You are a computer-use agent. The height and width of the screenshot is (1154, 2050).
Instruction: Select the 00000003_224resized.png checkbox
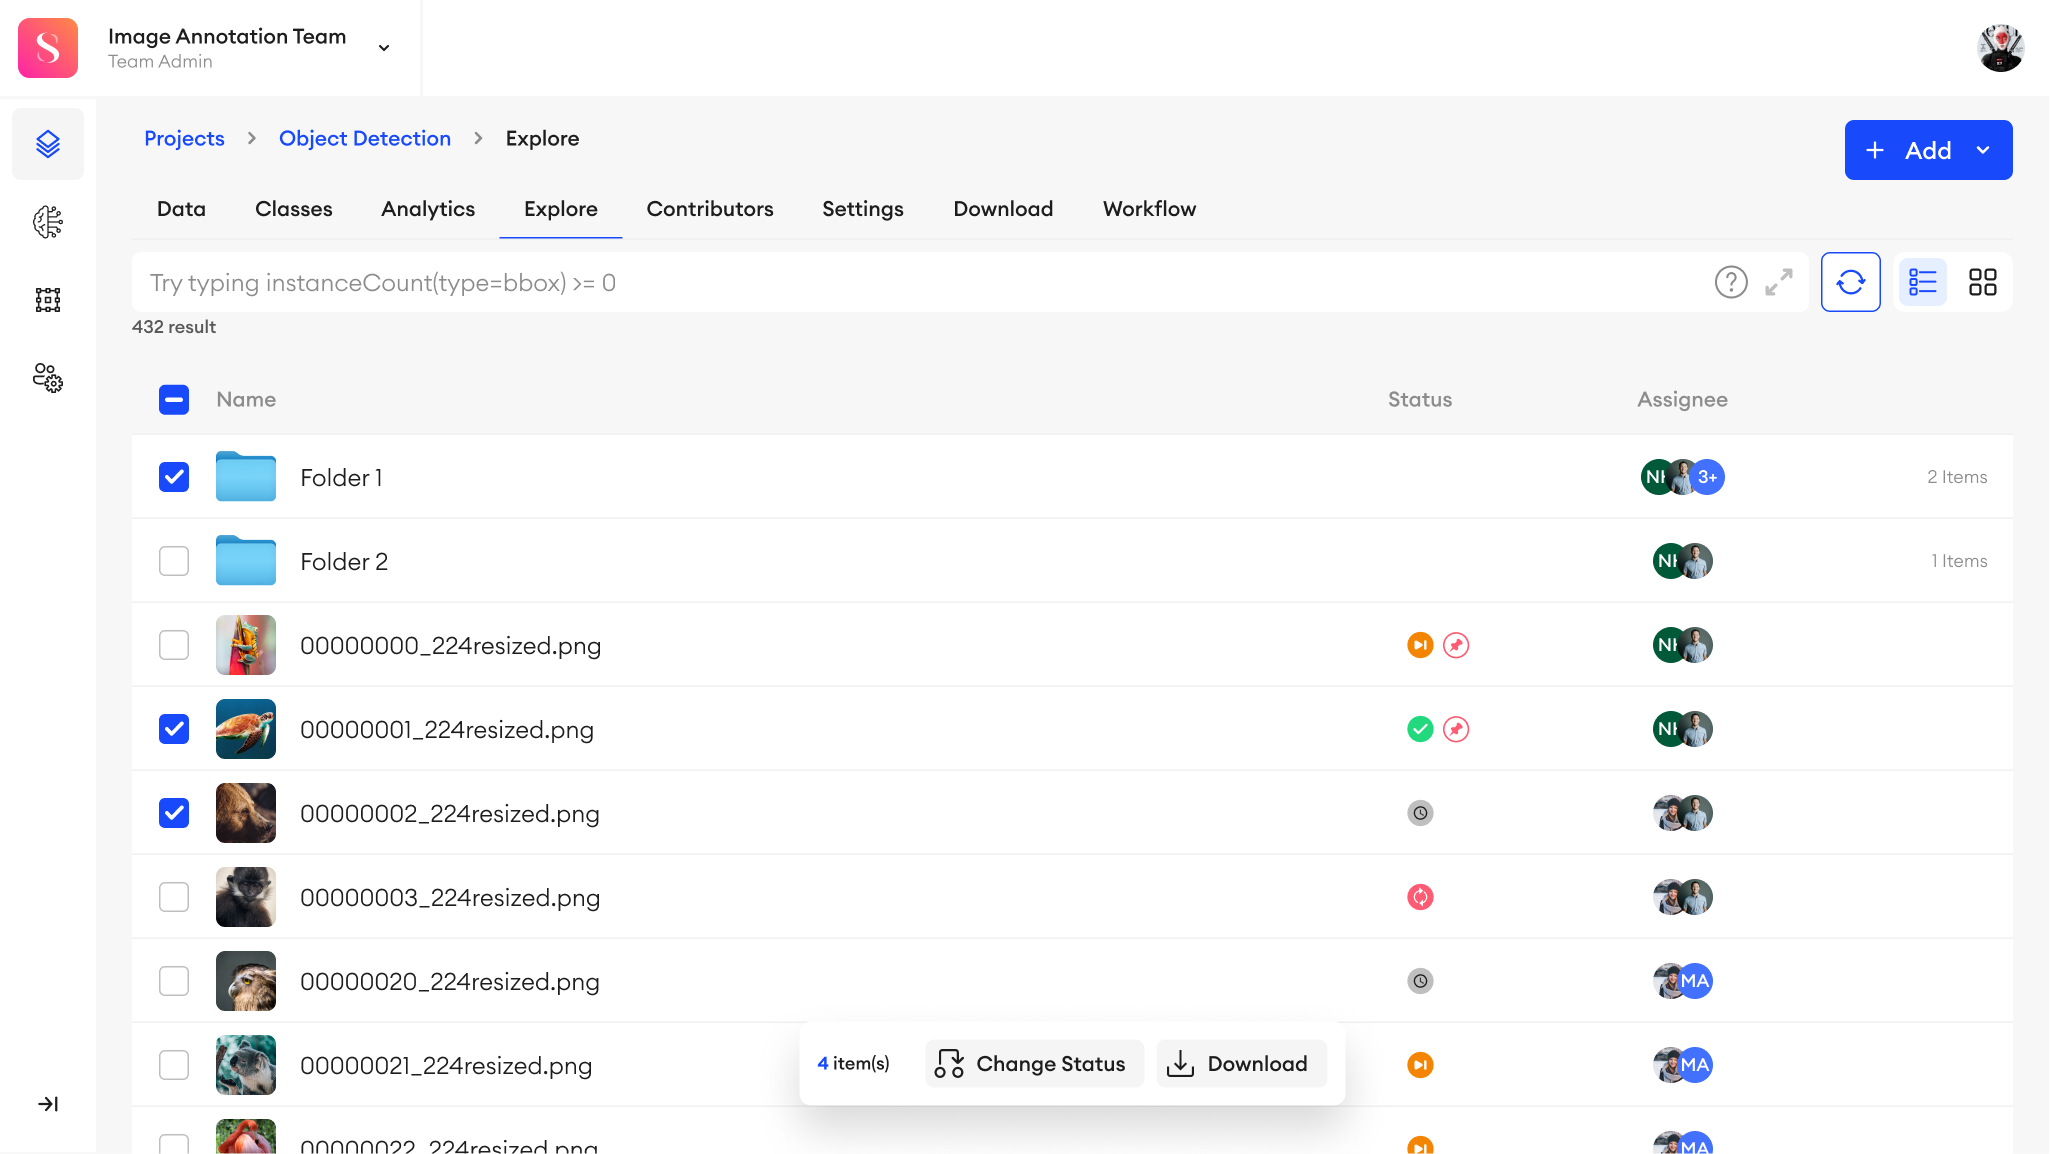click(174, 897)
